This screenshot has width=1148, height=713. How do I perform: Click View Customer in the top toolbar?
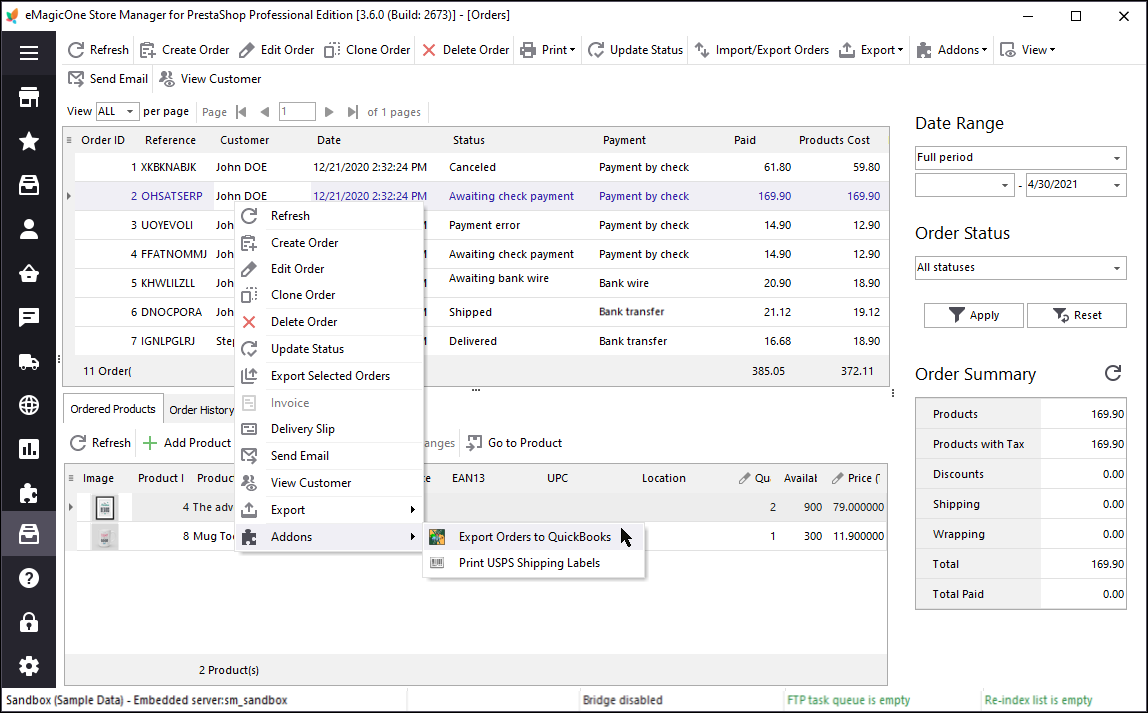pos(210,79)
